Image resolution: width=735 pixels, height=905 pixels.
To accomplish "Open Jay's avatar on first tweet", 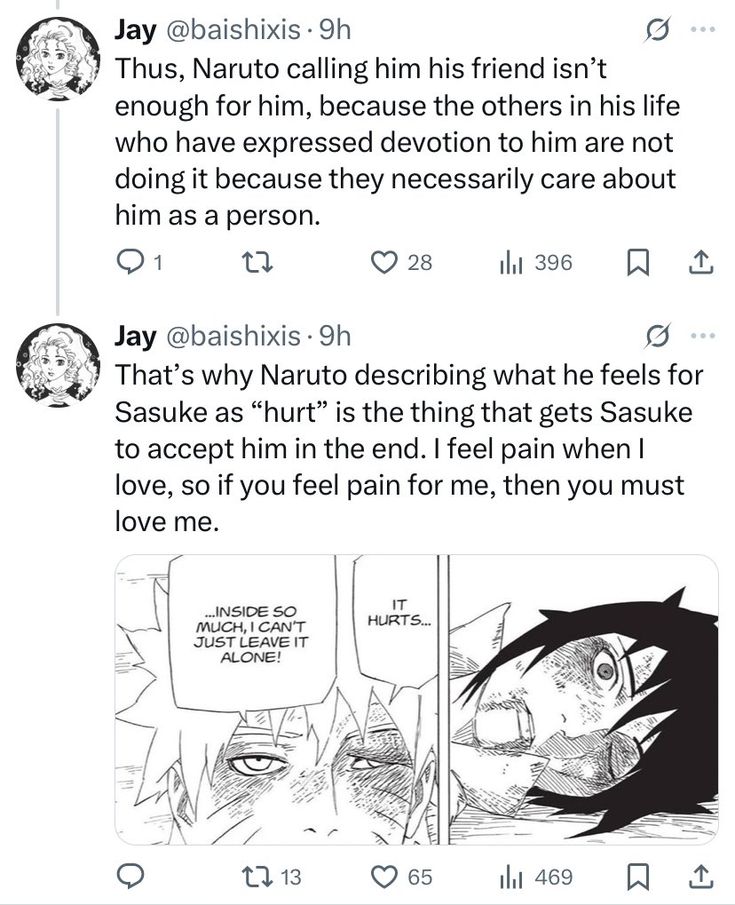I will pos(59,60).
